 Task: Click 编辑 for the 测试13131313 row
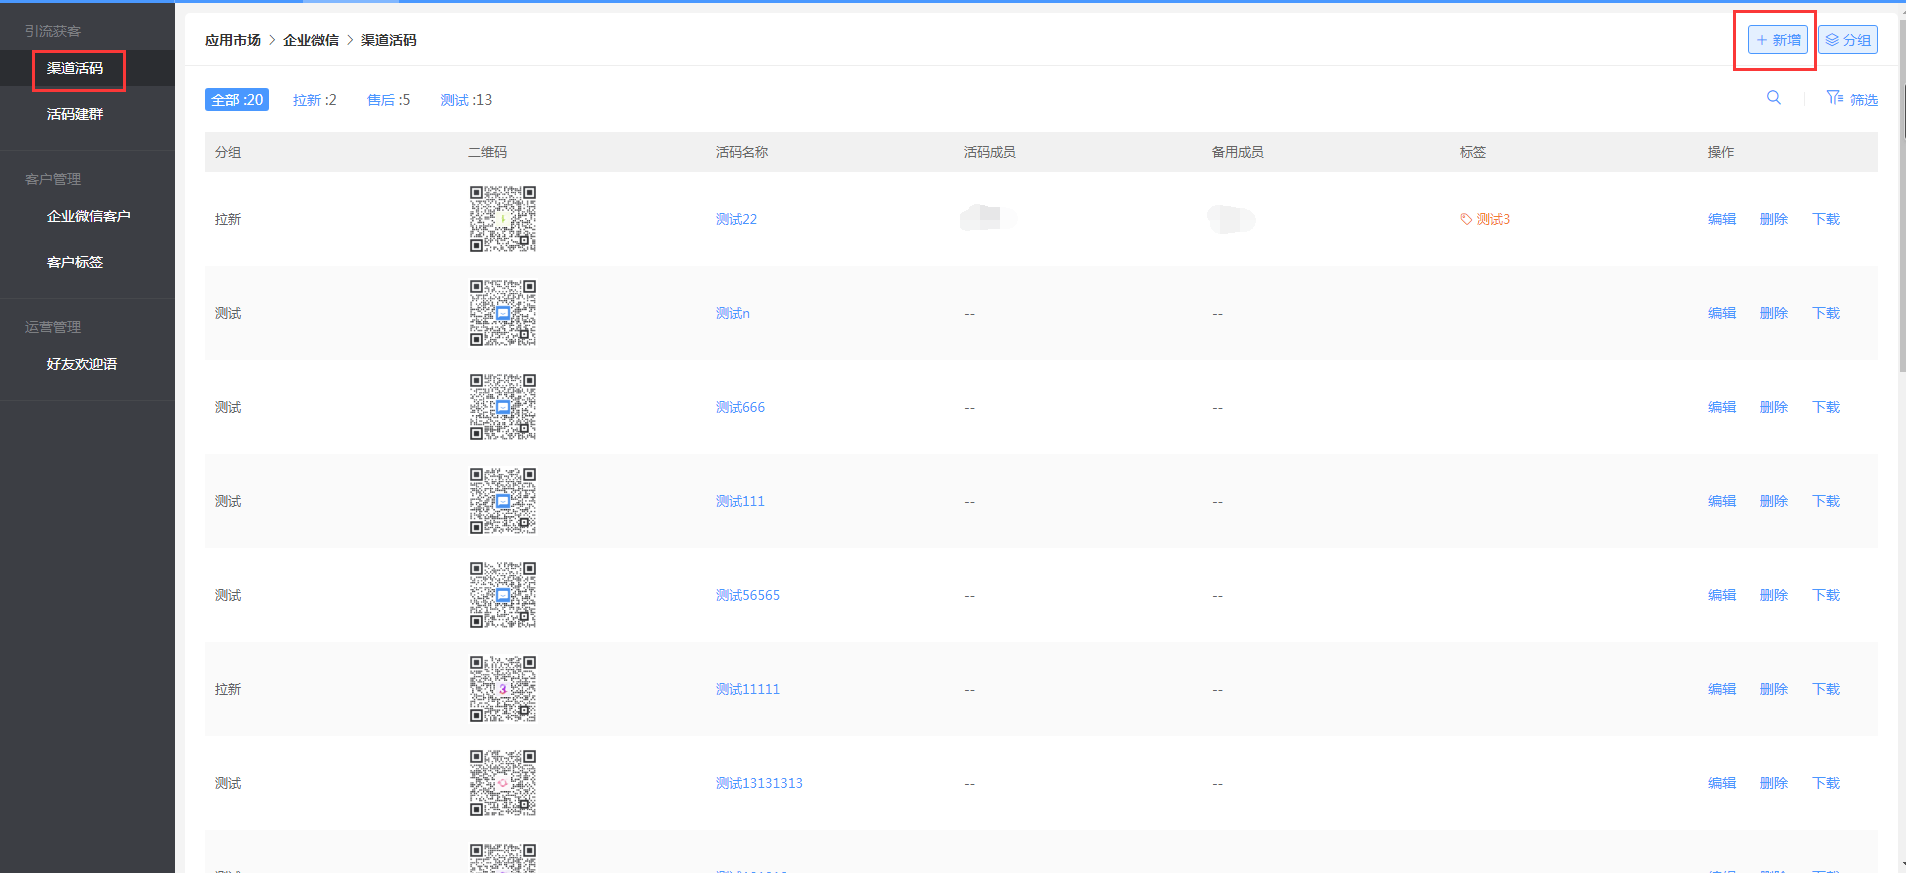click(1722, 783)
